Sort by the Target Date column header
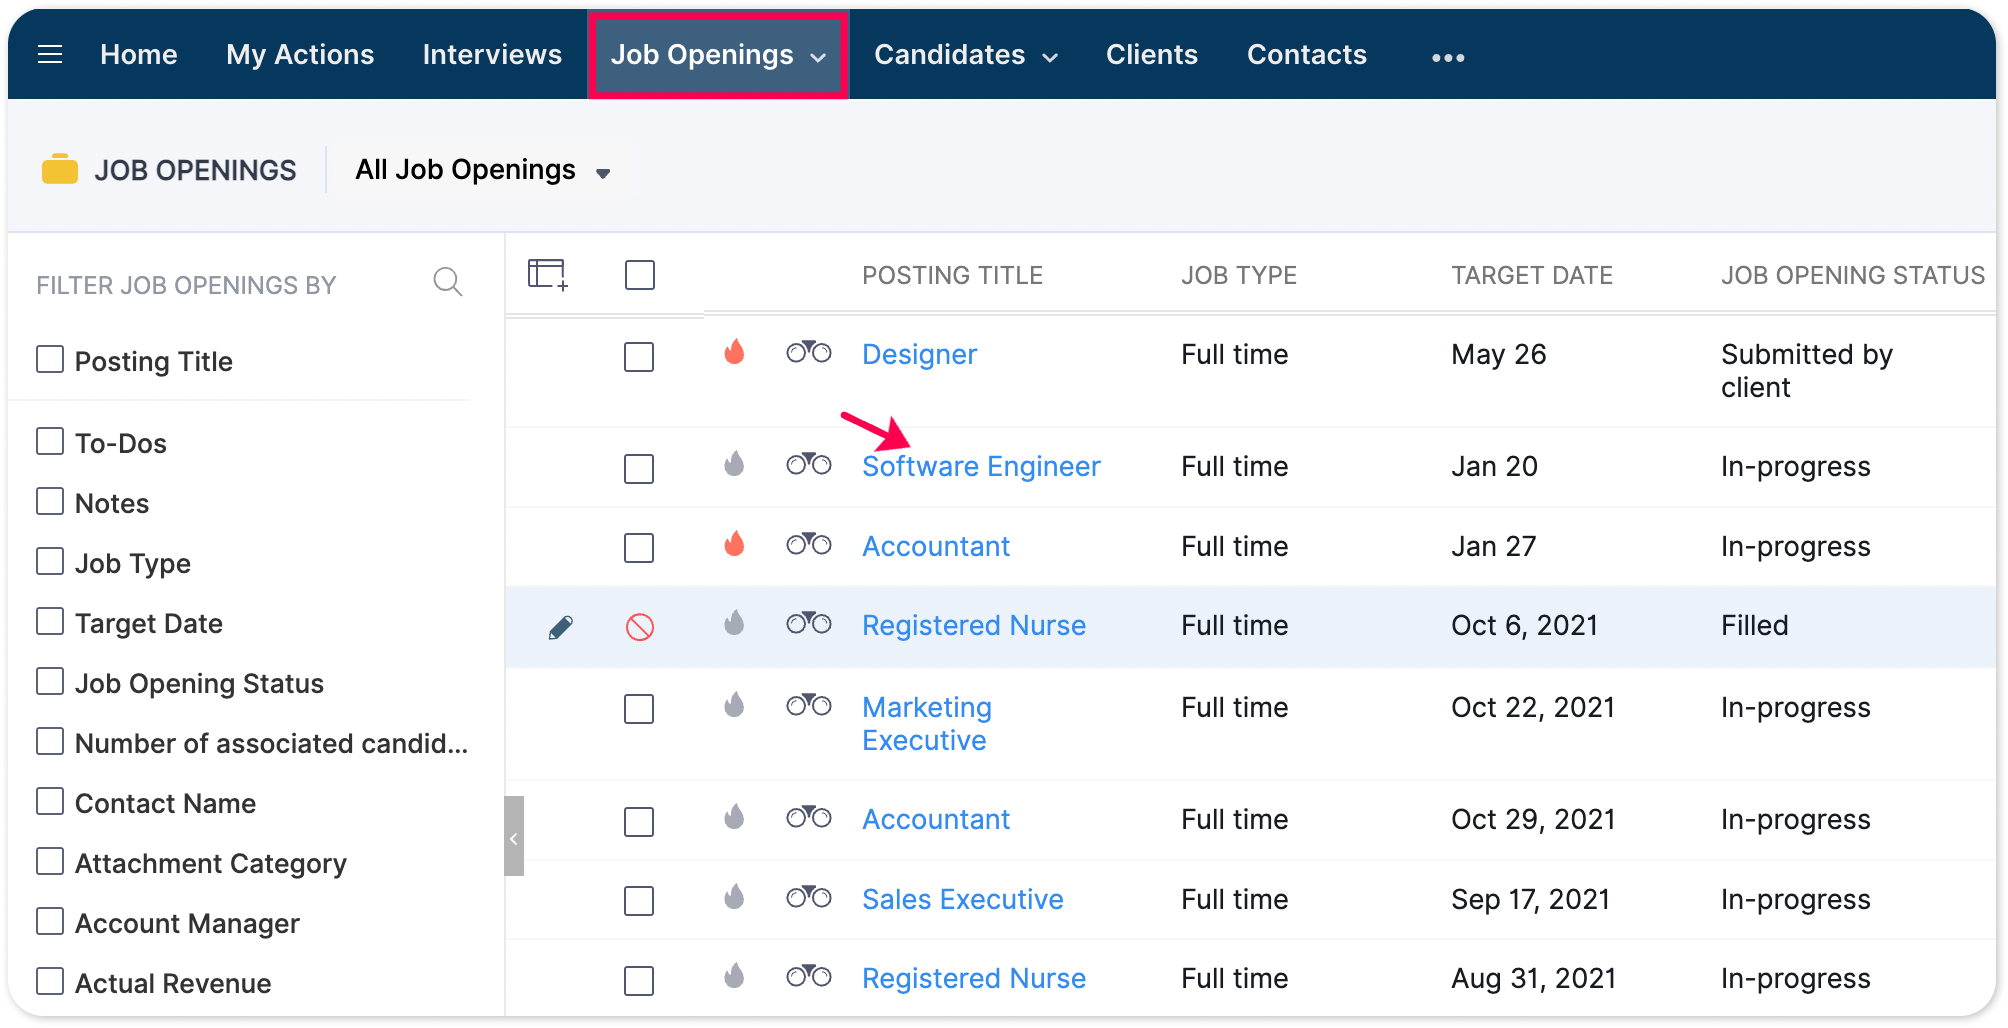The height and width of the screenshot is (1028, 2008). pyautogui.click(x=1532, y=275)
